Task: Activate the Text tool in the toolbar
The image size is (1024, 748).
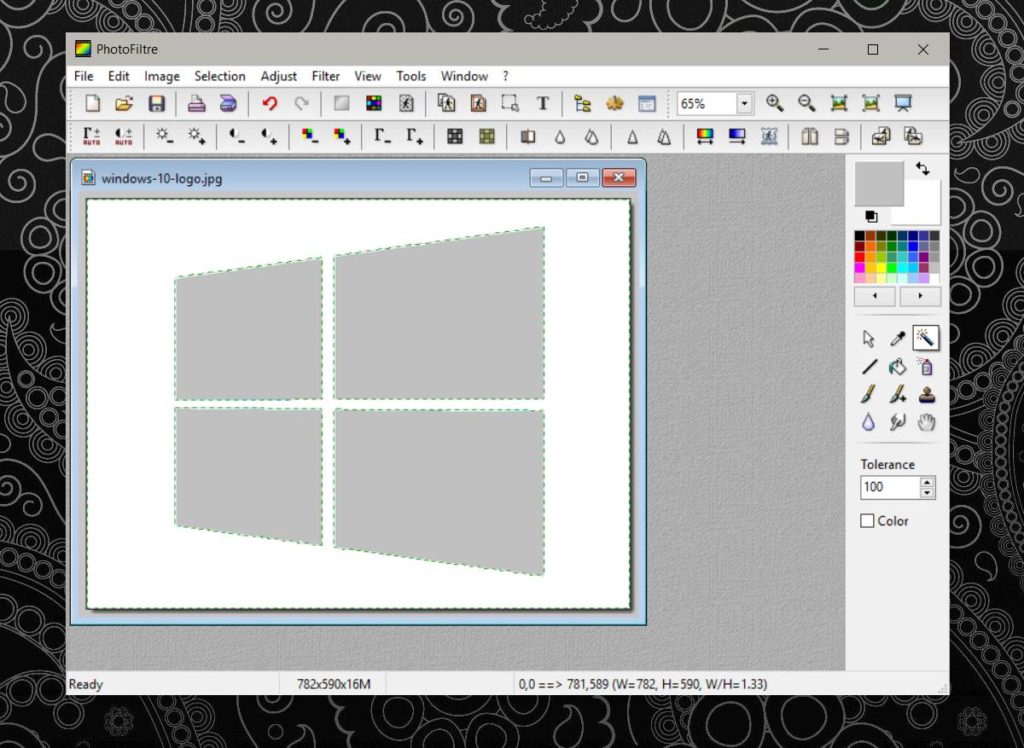Action: [543, 103]
